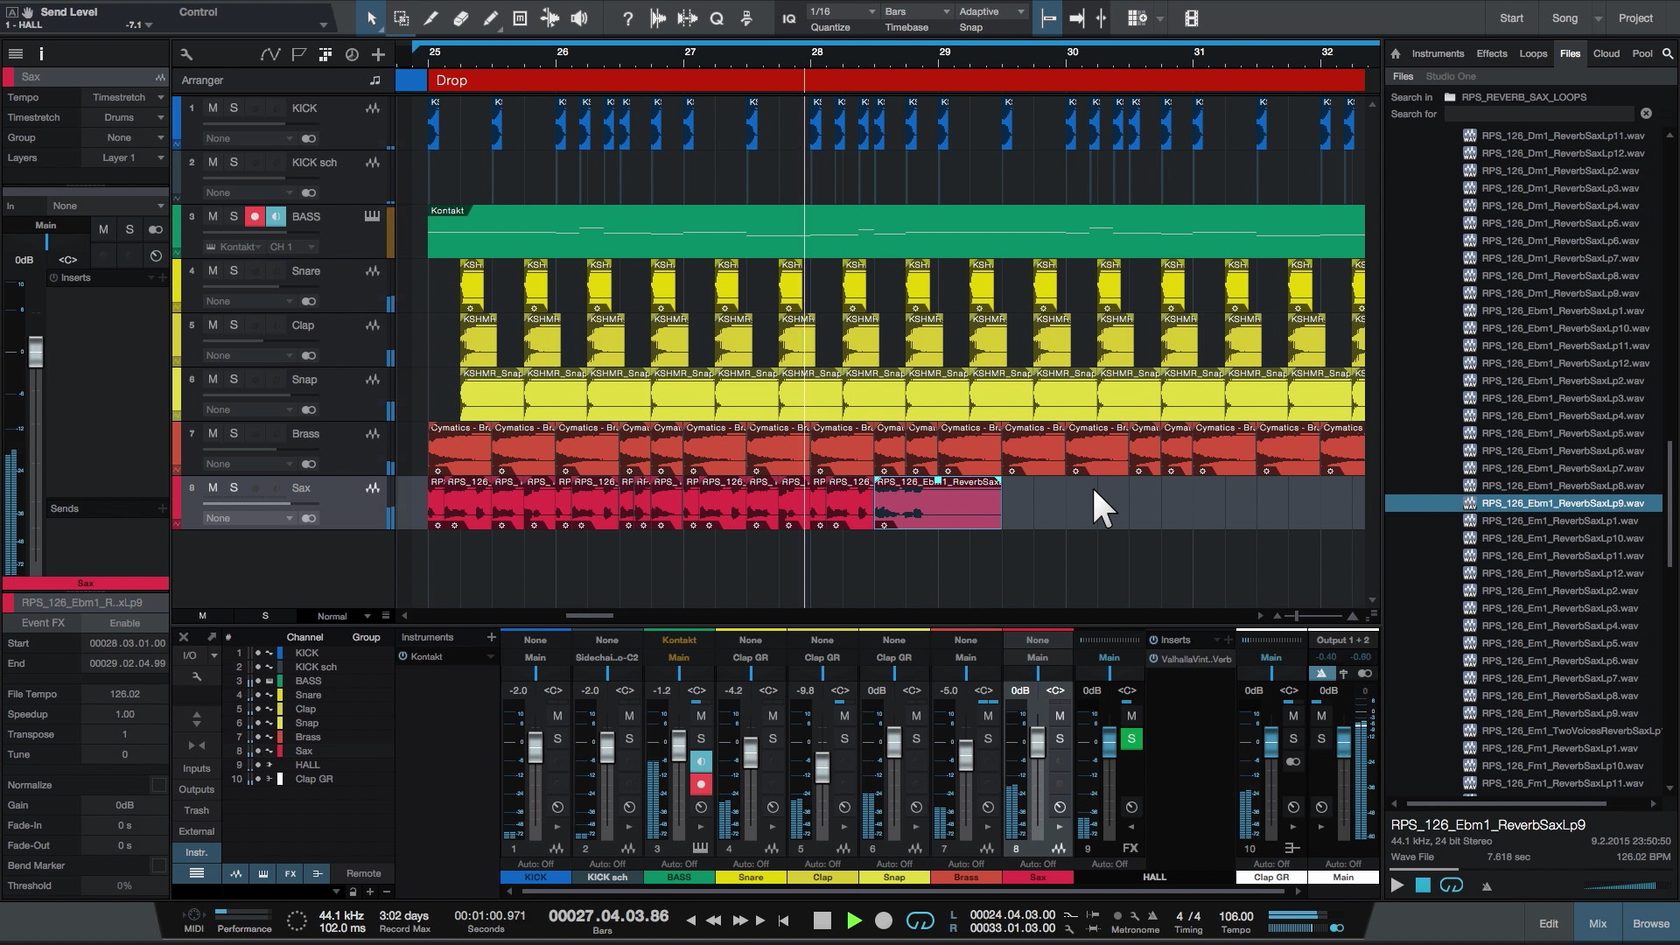Switch to the Cloud browser tab
The width and height of the screenshot is (1680, 945).
point(1606,54)
